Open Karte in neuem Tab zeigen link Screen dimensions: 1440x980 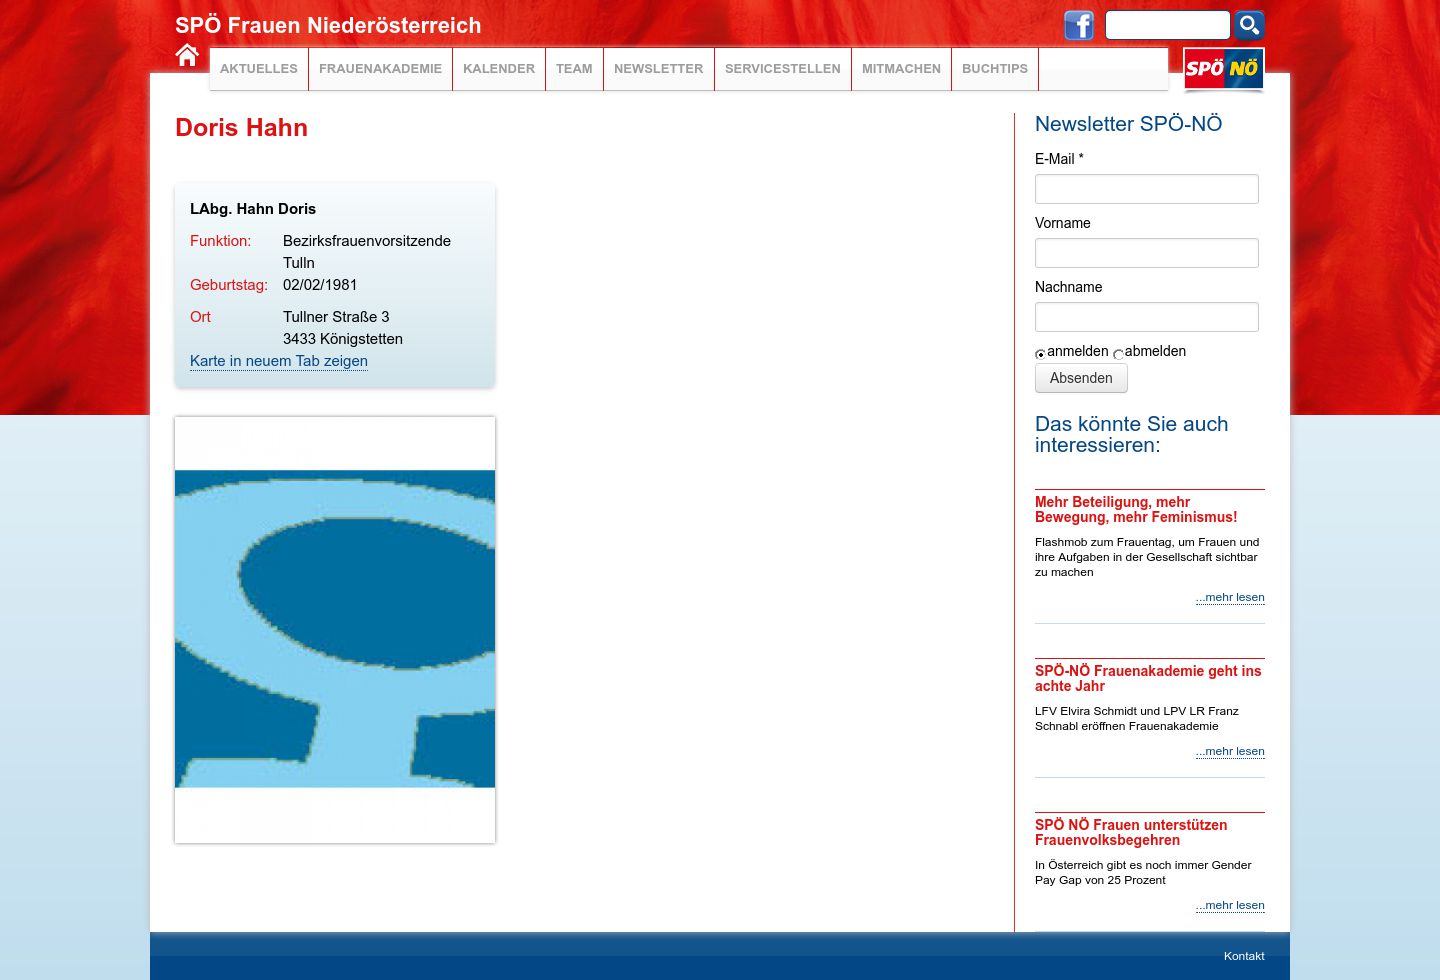click(279, 361)
